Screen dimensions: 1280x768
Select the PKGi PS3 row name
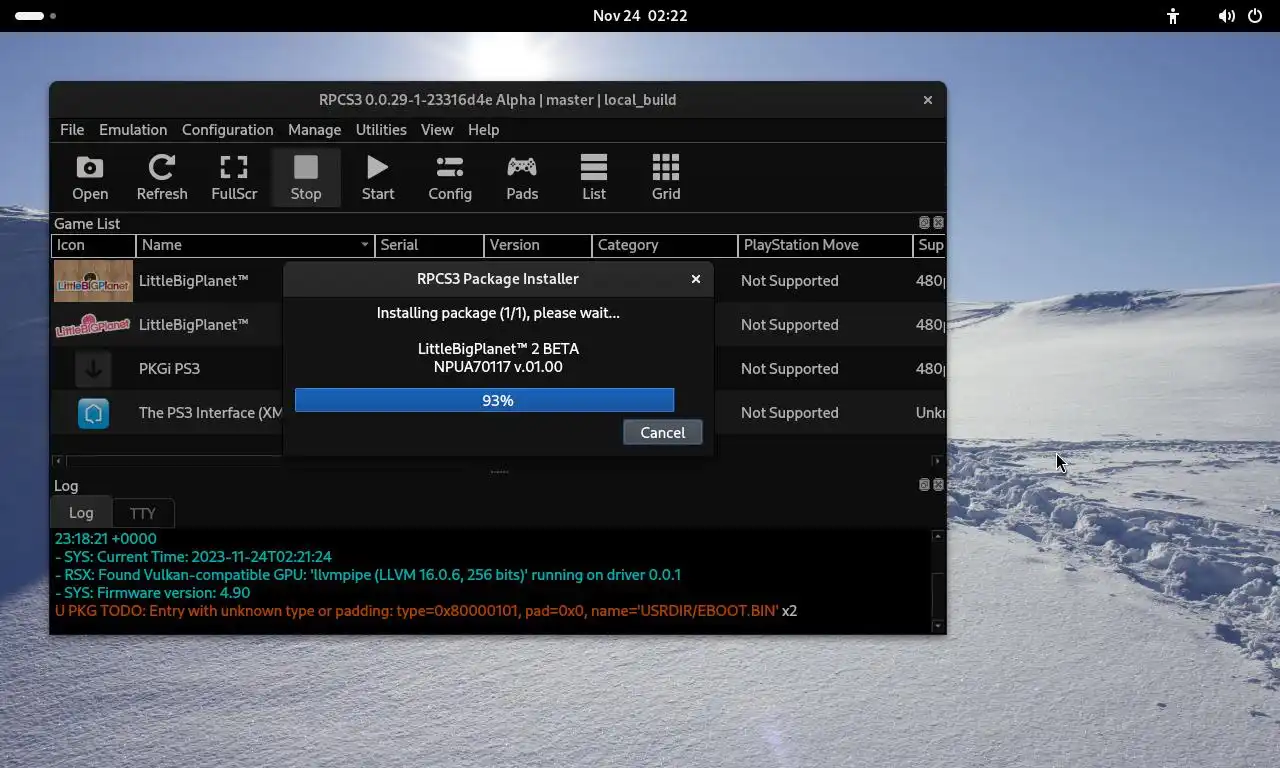tap(169, 369)
